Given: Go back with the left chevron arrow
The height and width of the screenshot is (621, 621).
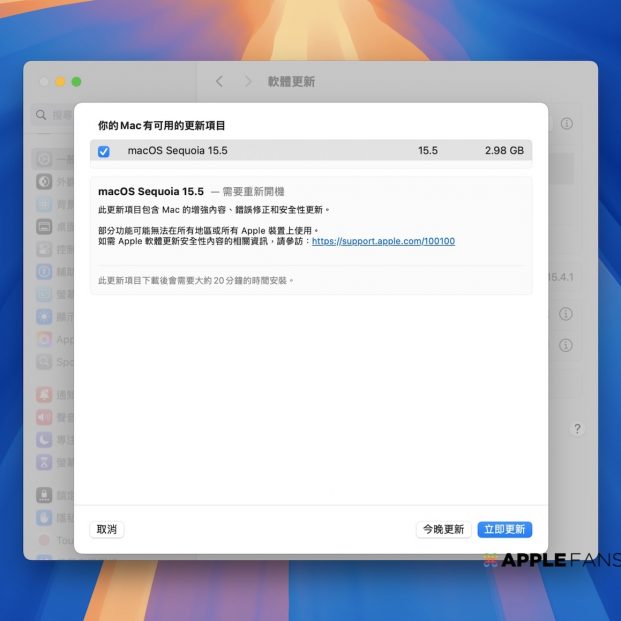Looking at the screenshot, I should point(220,81).
